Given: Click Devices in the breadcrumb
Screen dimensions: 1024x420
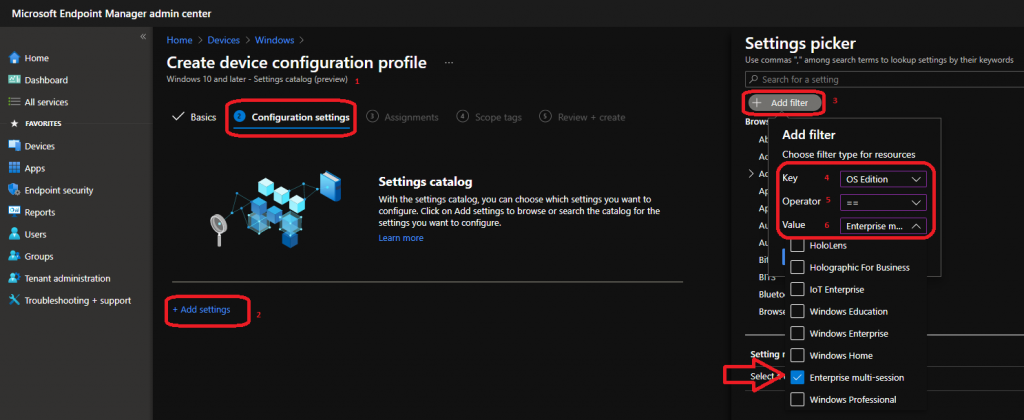Looking at the screenshot, I should pyautogui.click(x=223, y=40).
